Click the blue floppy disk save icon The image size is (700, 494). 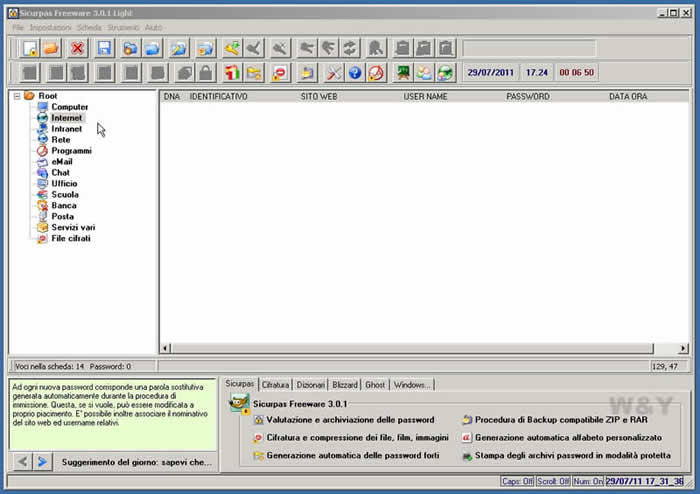click(104, 48)
